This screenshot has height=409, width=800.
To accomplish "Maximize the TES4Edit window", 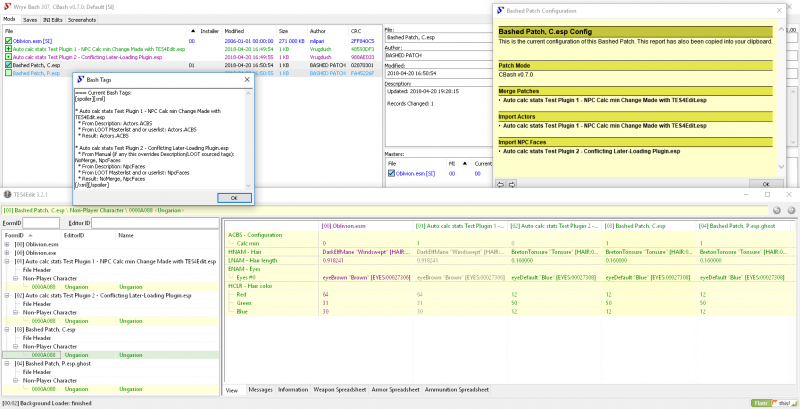I will (767, 194).
